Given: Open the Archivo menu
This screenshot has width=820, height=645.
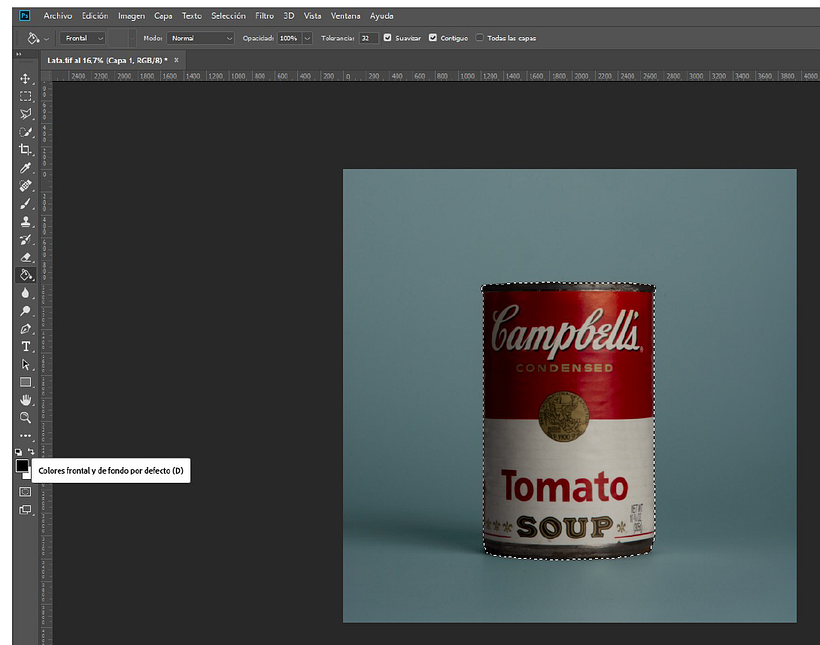Looking at the screenshot, I should (58, 16).
